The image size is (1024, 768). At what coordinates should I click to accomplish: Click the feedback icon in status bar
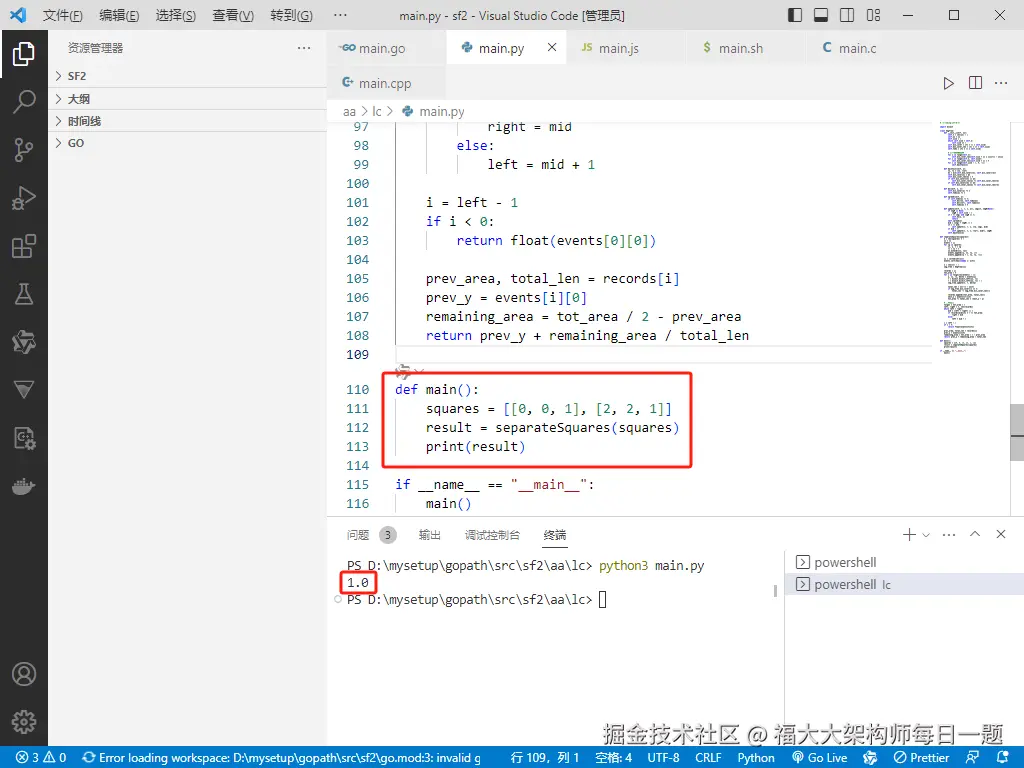point(972,758)
